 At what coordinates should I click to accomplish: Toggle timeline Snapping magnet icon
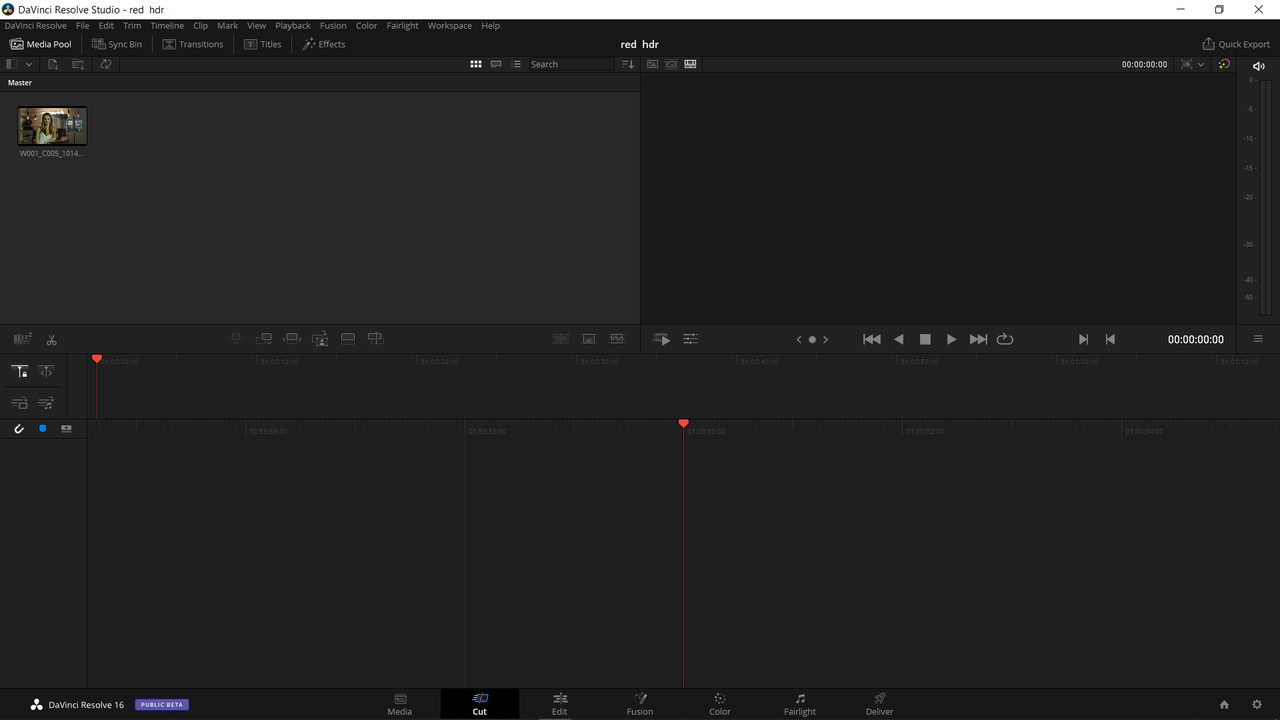(18, 429)
